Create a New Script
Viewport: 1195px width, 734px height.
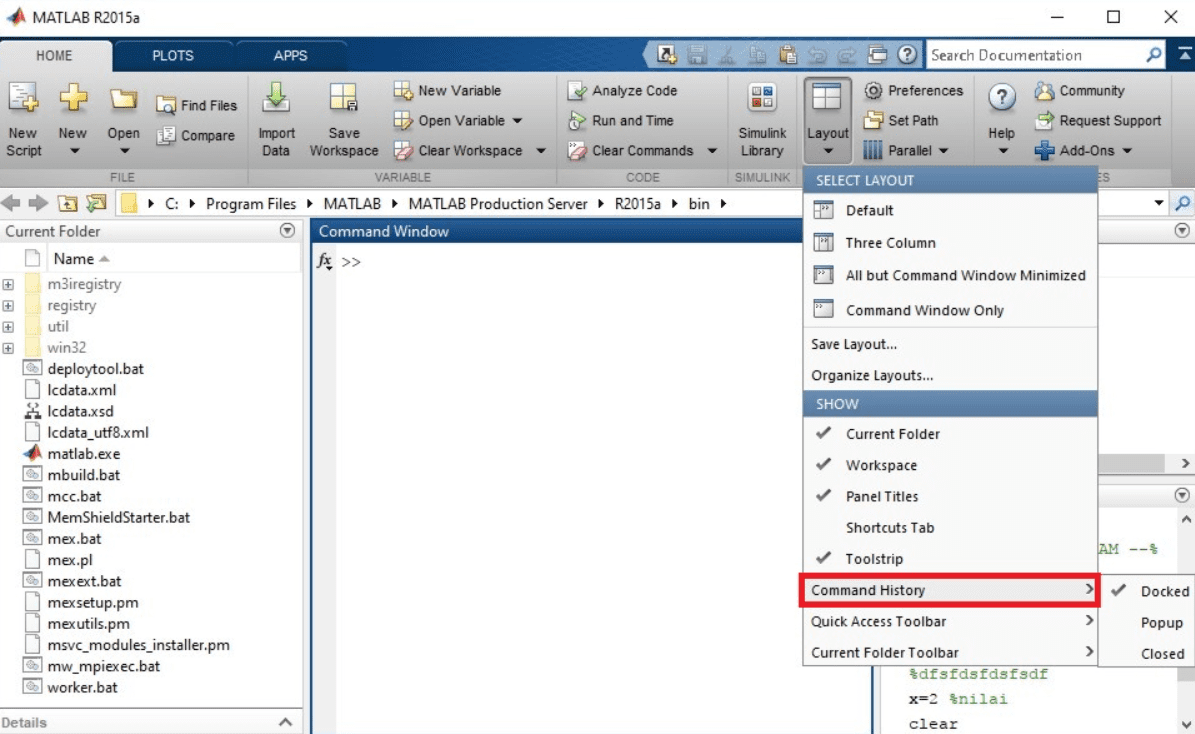pyautogui.click(x=24, y=120)
